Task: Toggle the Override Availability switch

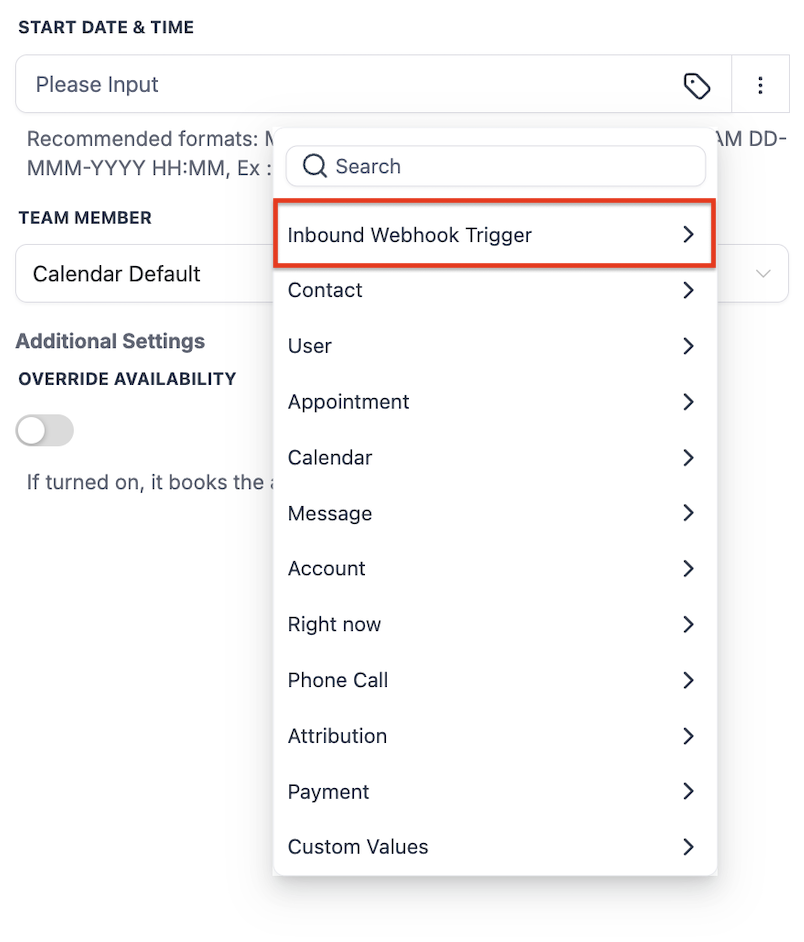Action: [x=44, y=430]
